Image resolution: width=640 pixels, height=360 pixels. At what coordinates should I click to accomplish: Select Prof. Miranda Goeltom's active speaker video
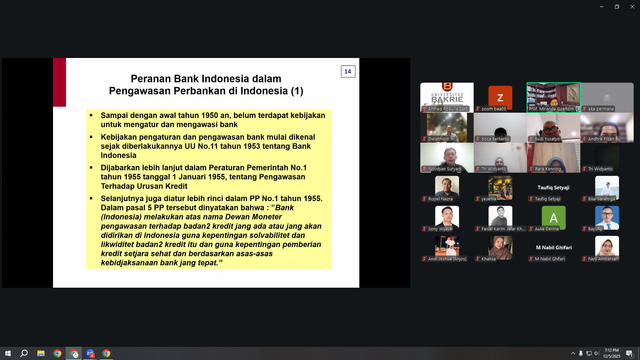coord(553,97)
